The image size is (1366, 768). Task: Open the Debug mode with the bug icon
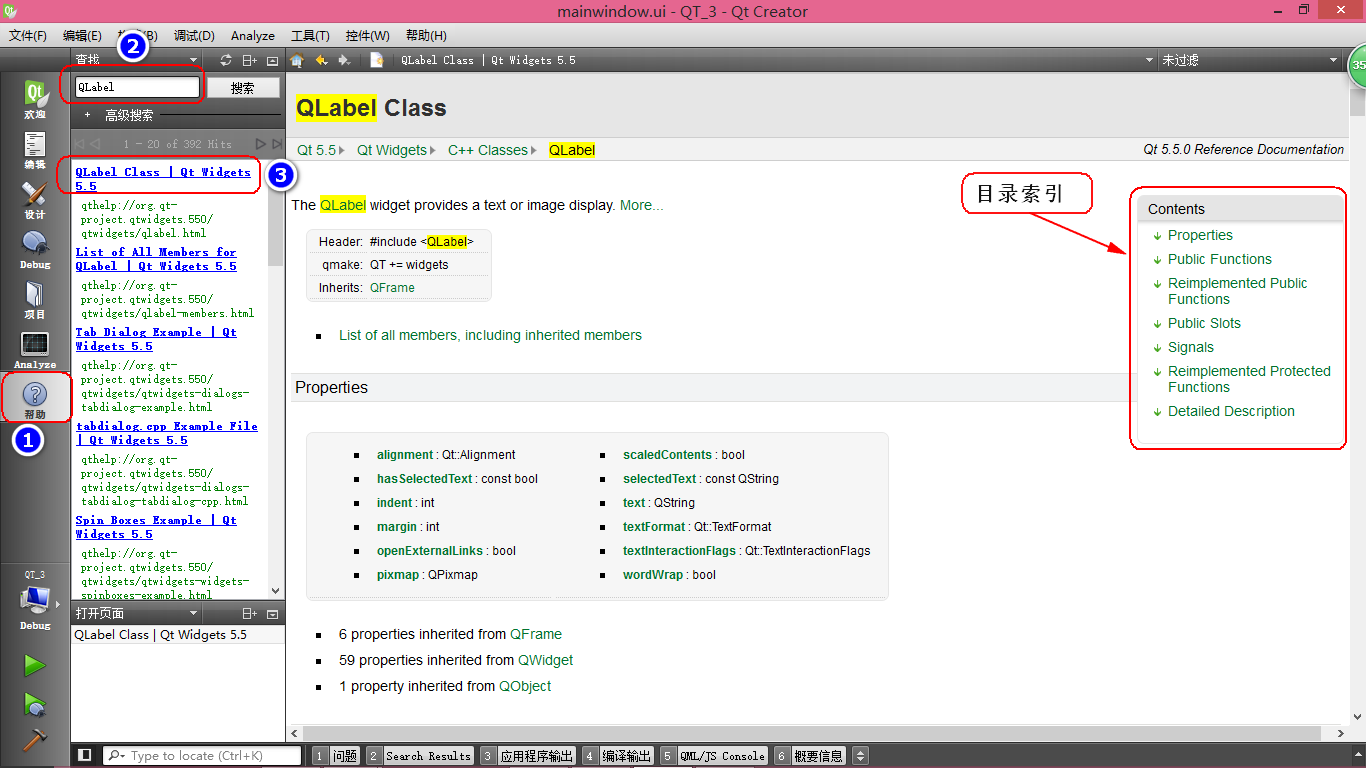(35, 250)
